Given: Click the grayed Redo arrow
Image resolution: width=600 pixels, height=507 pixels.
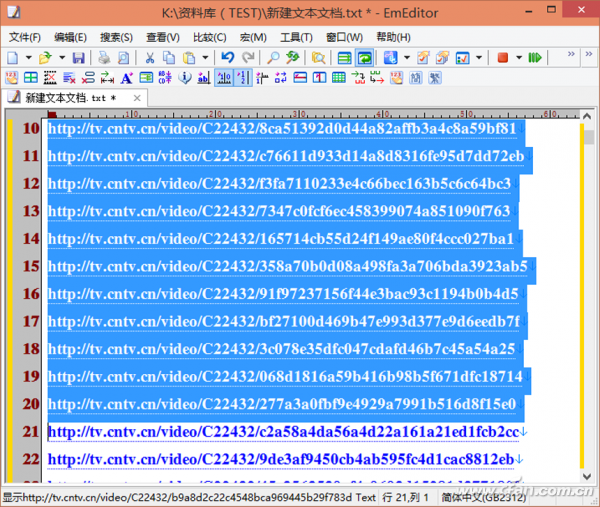Looking at the screenshot, I should point(248,58).
